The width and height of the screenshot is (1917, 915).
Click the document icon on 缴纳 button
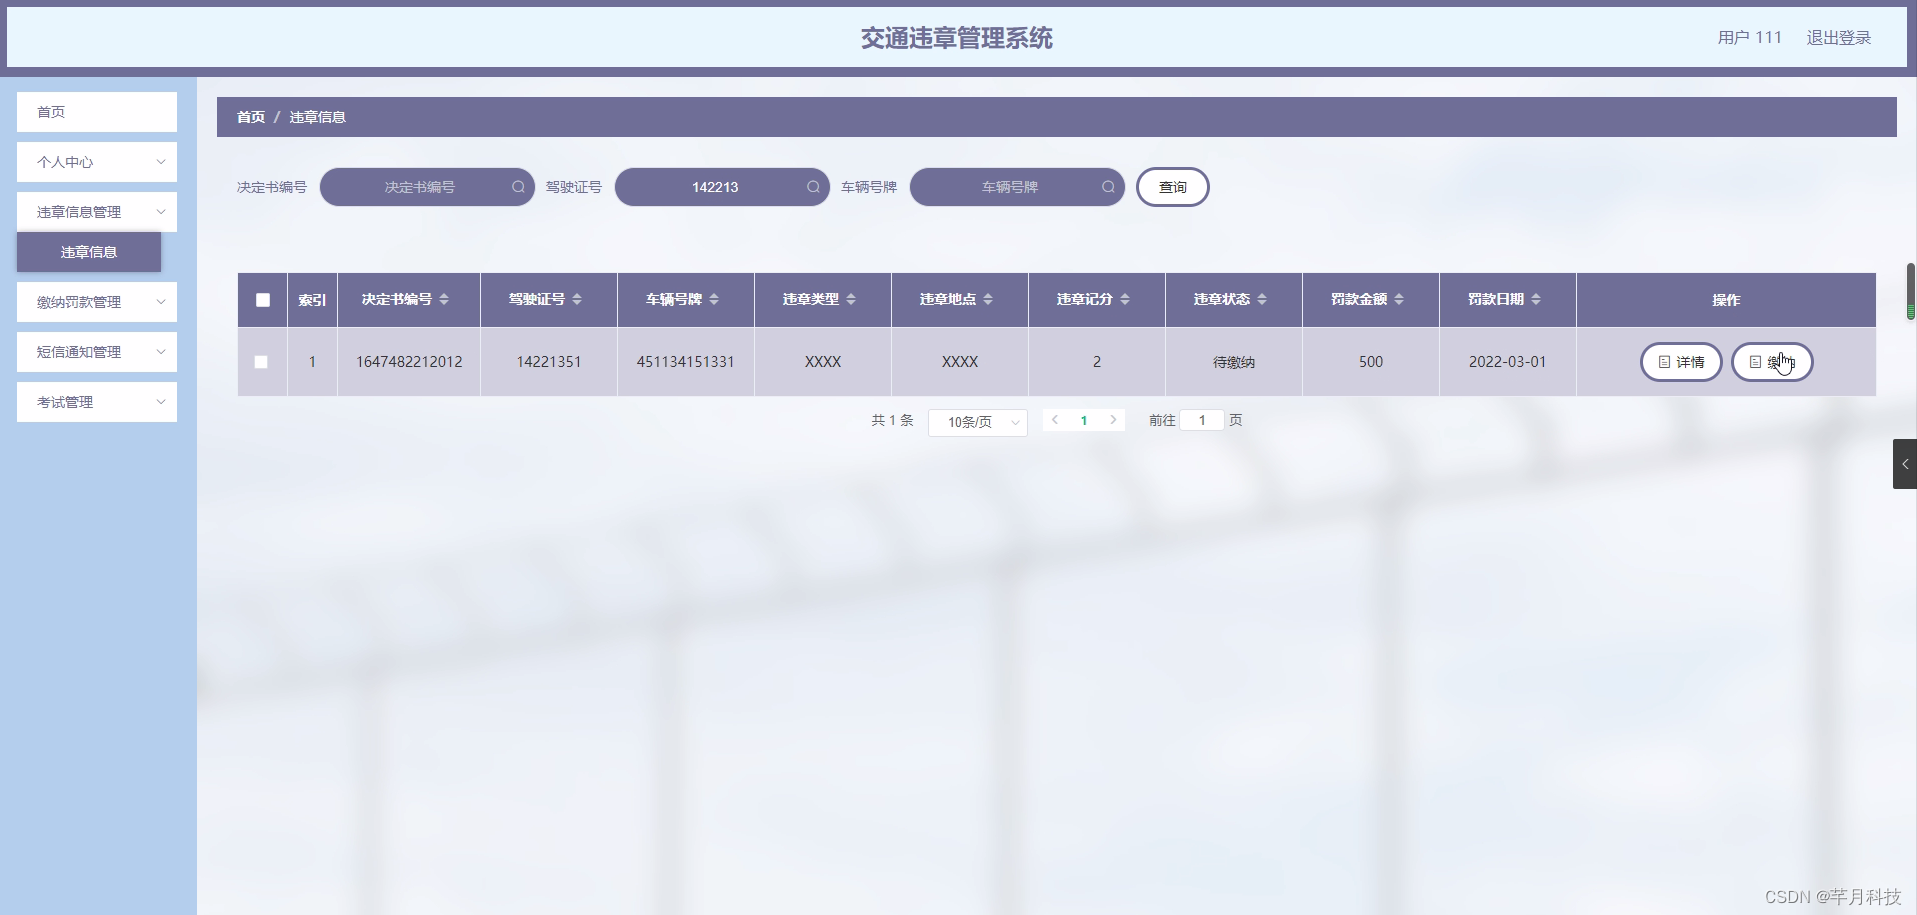(1756, 361)
